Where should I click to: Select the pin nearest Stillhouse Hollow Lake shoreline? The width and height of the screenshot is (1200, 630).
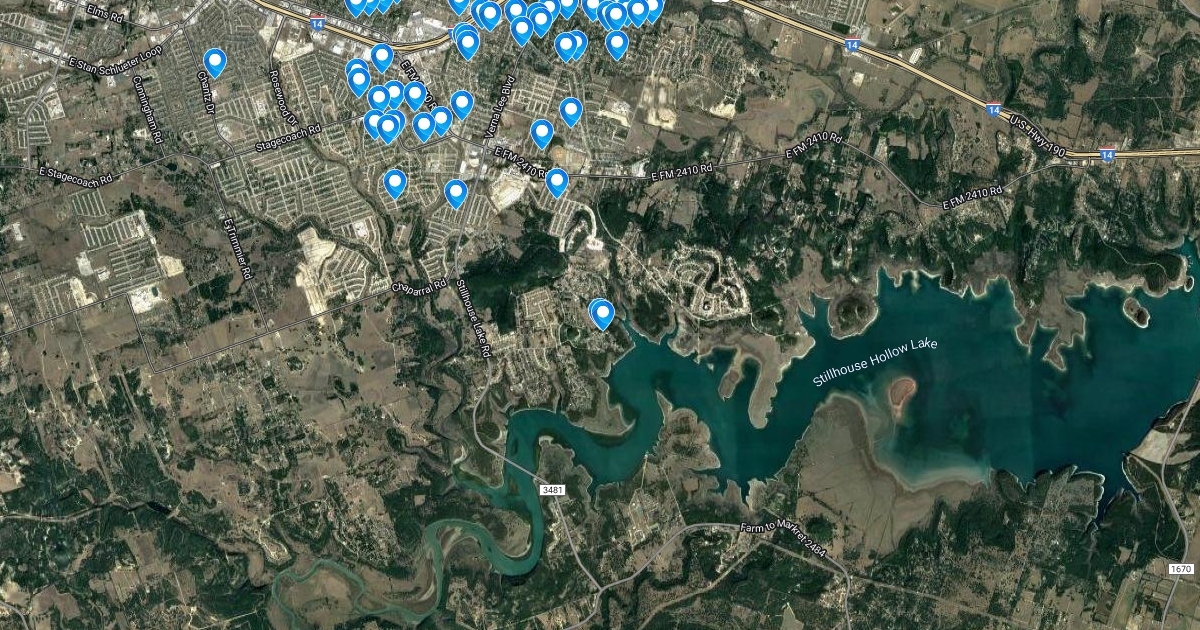tap(602, 315)
